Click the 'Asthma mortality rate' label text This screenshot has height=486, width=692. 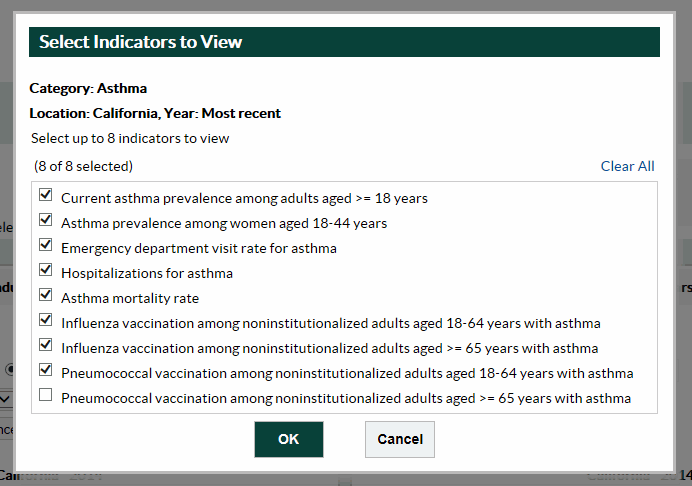(130, 298)
